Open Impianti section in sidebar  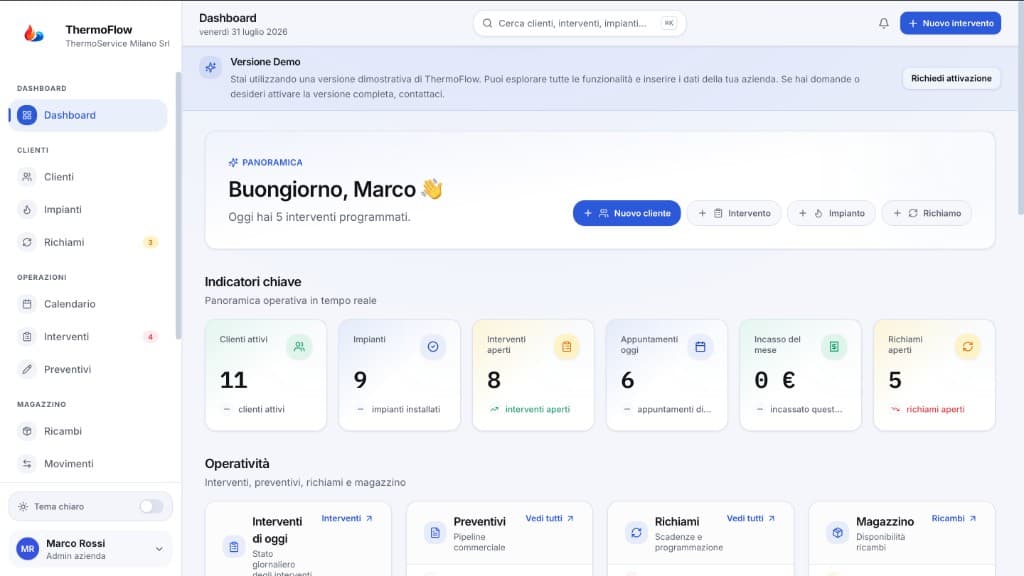click(88, 210)
